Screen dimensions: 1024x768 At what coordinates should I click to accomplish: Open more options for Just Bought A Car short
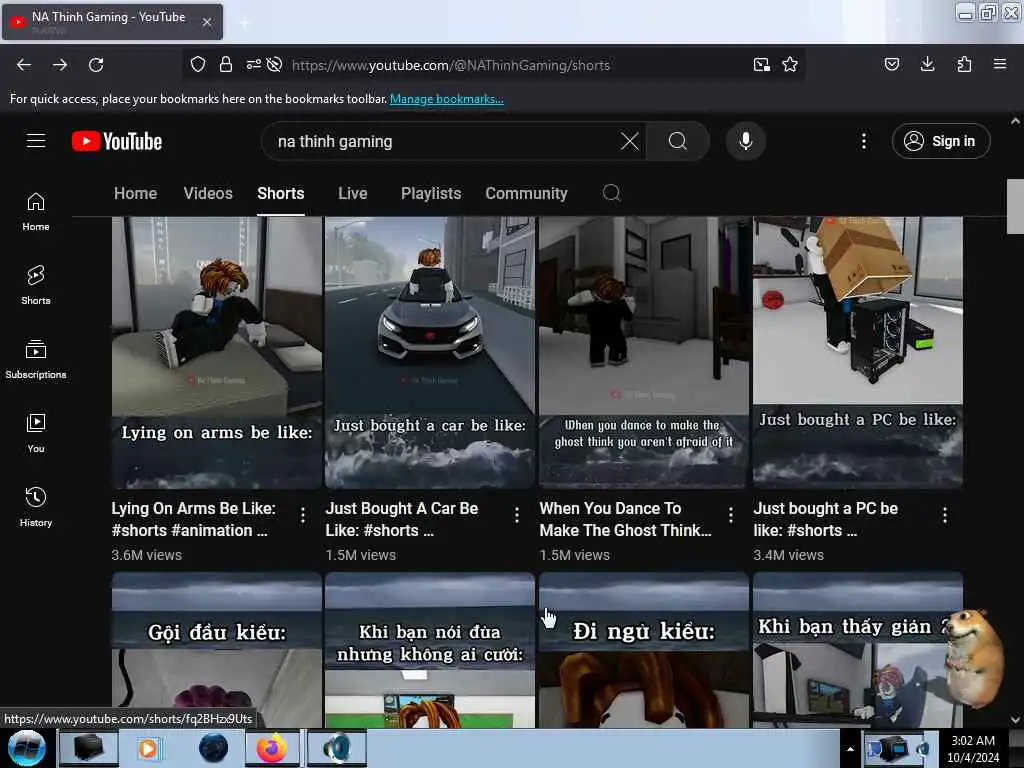(517, 515)
